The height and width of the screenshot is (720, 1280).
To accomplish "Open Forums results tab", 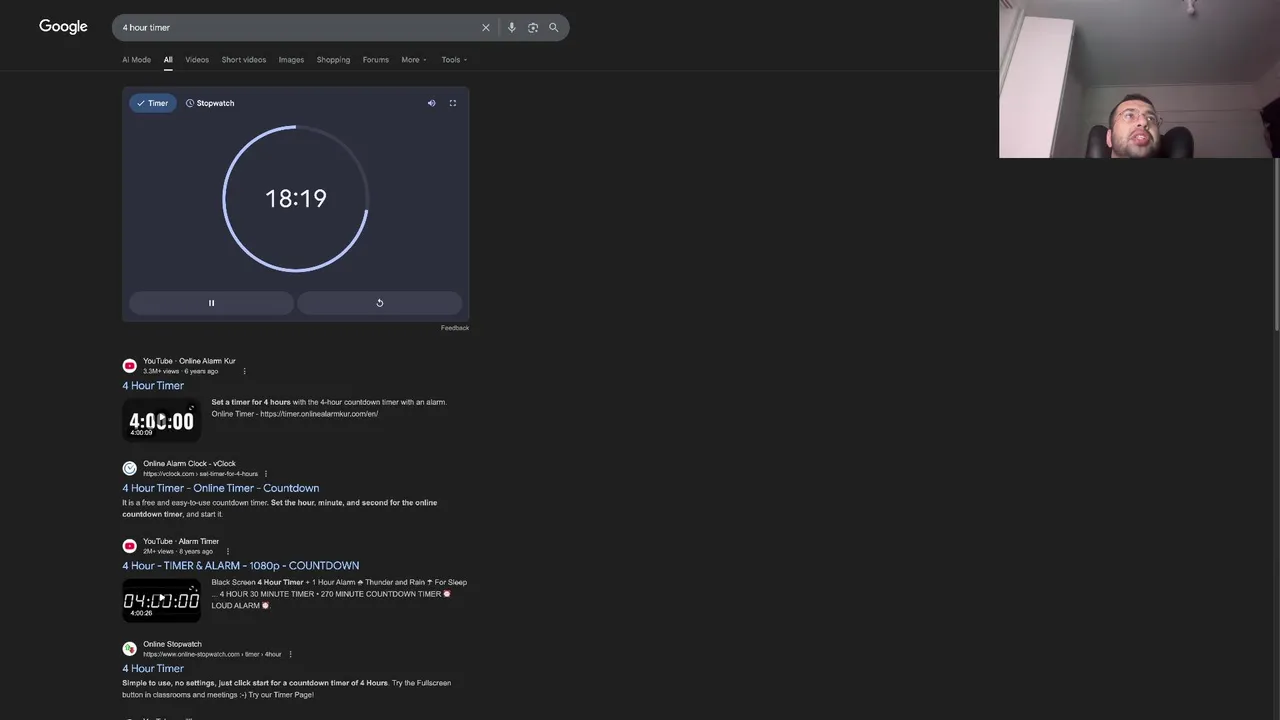I will click(376, 60).
